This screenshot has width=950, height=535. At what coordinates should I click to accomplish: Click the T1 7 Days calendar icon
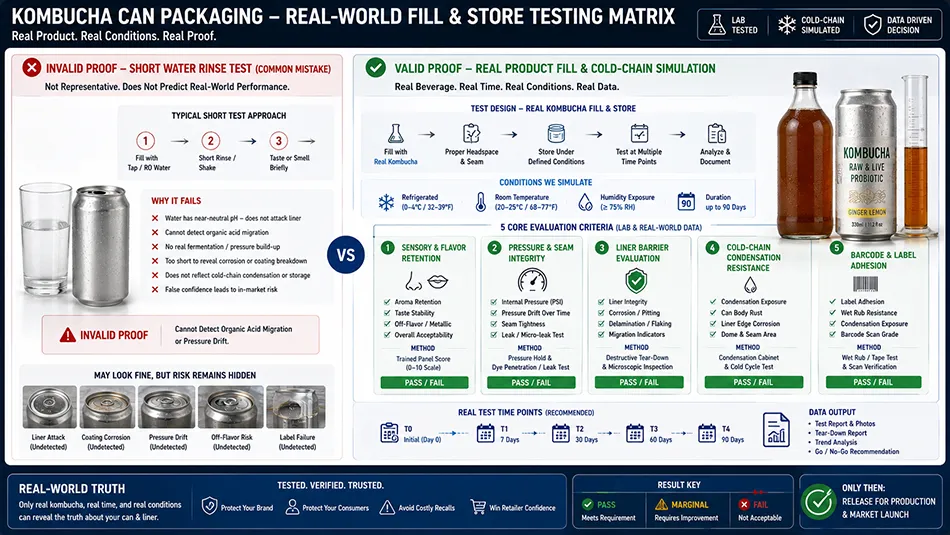tap(485, 433)
